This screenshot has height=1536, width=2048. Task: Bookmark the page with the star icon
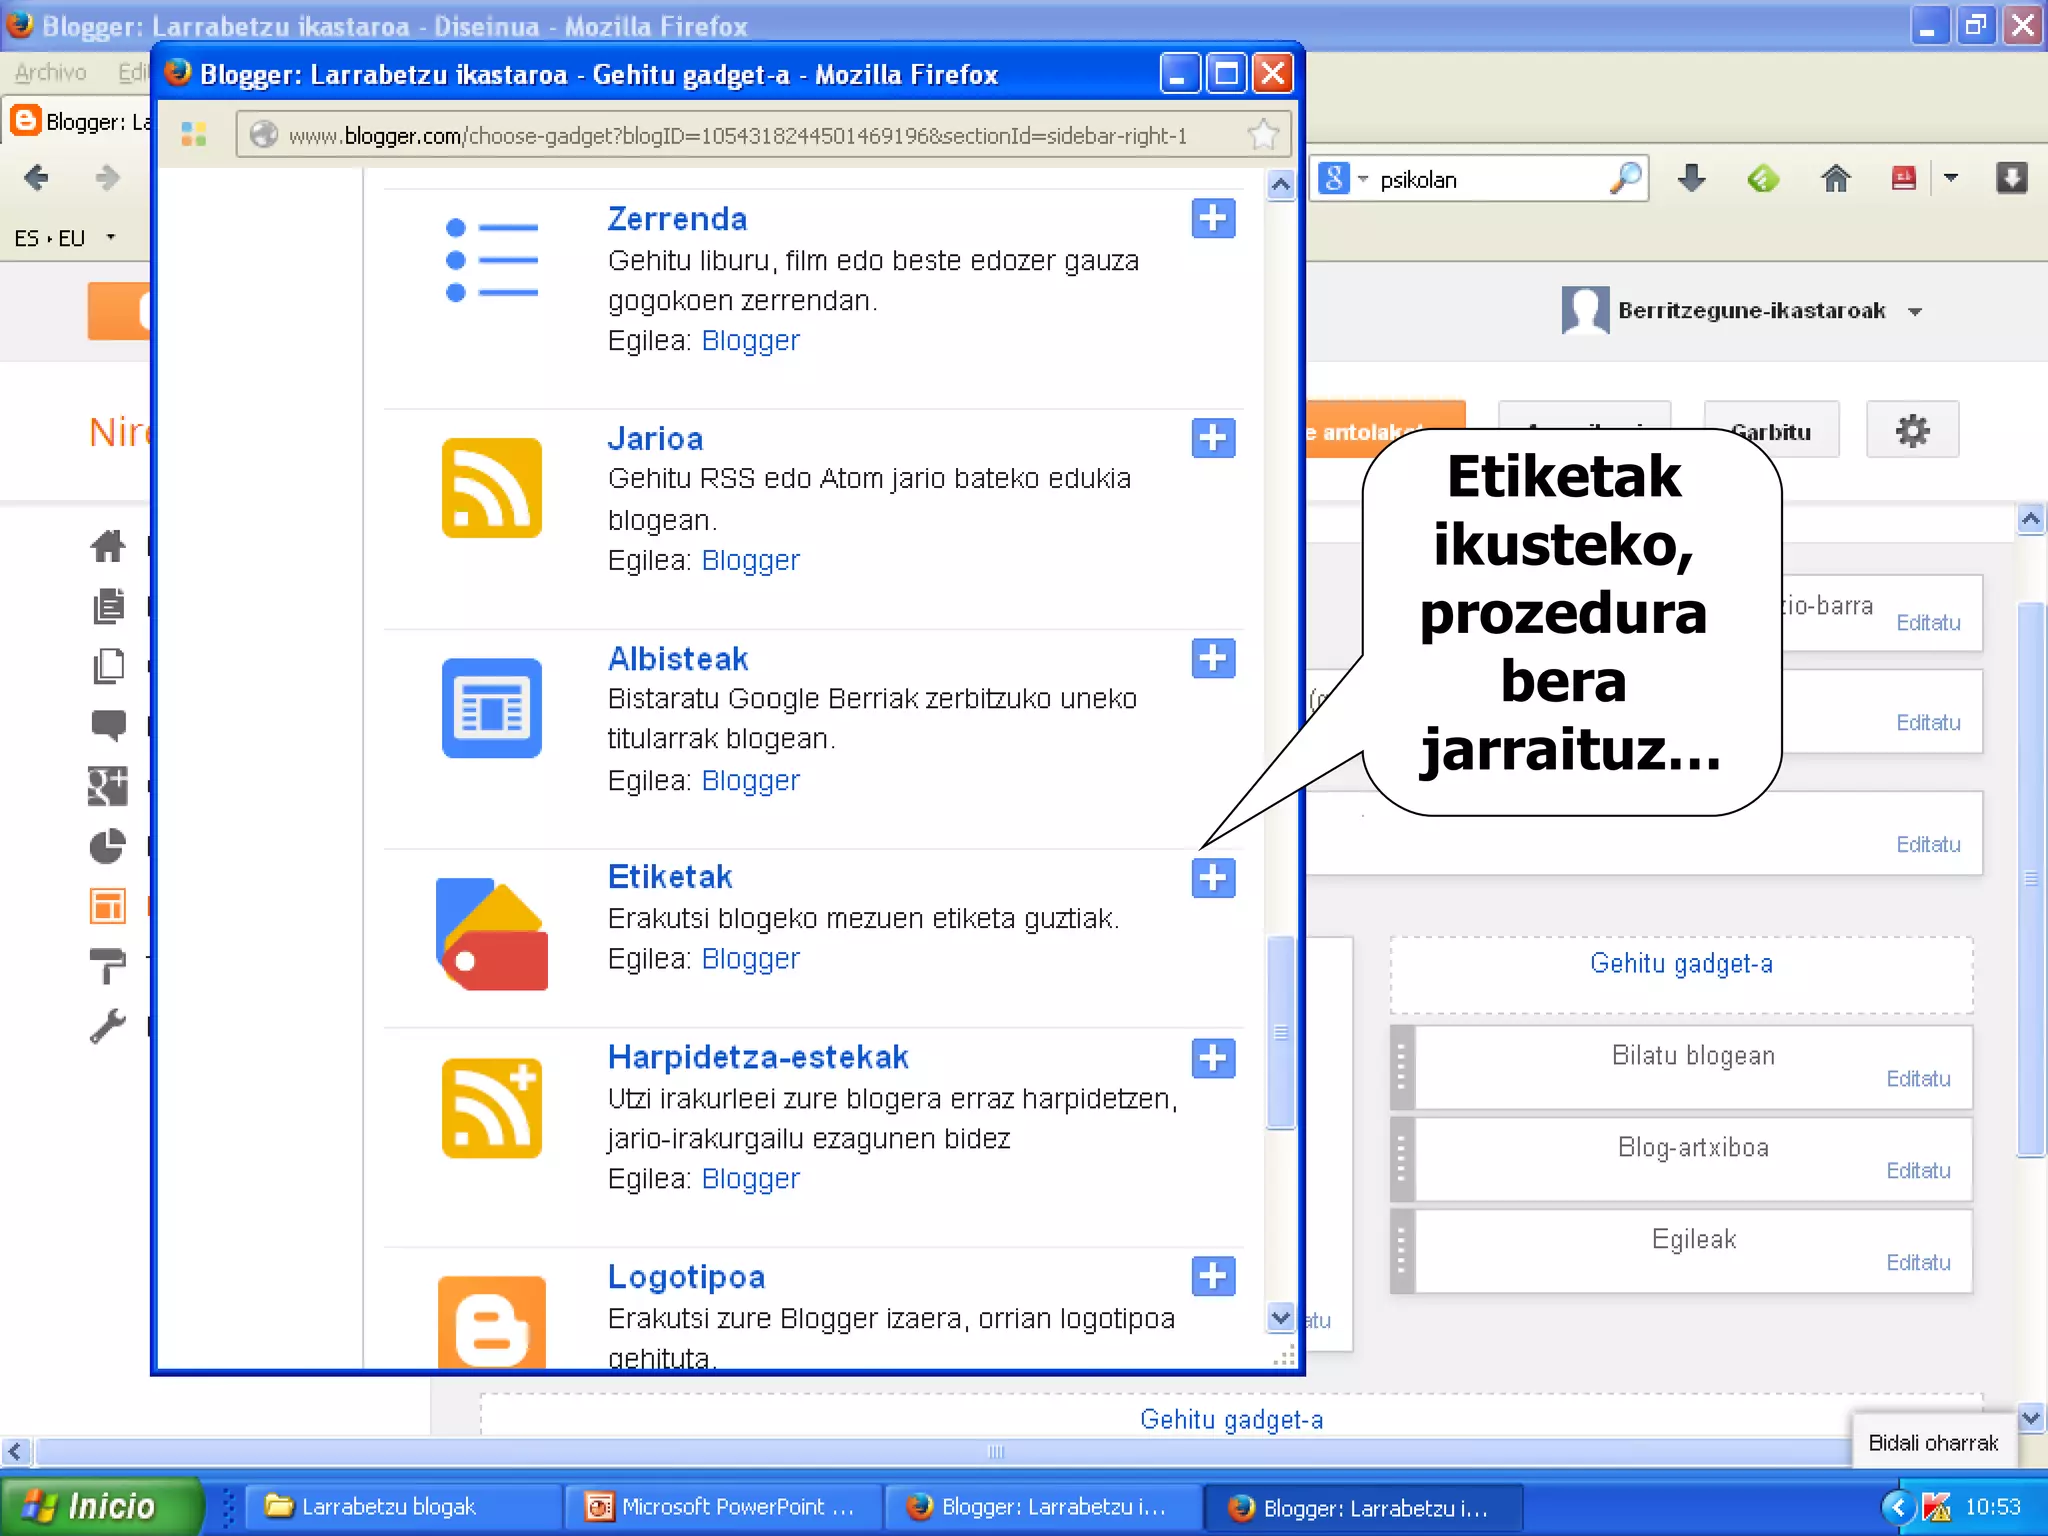[1263, 135]
